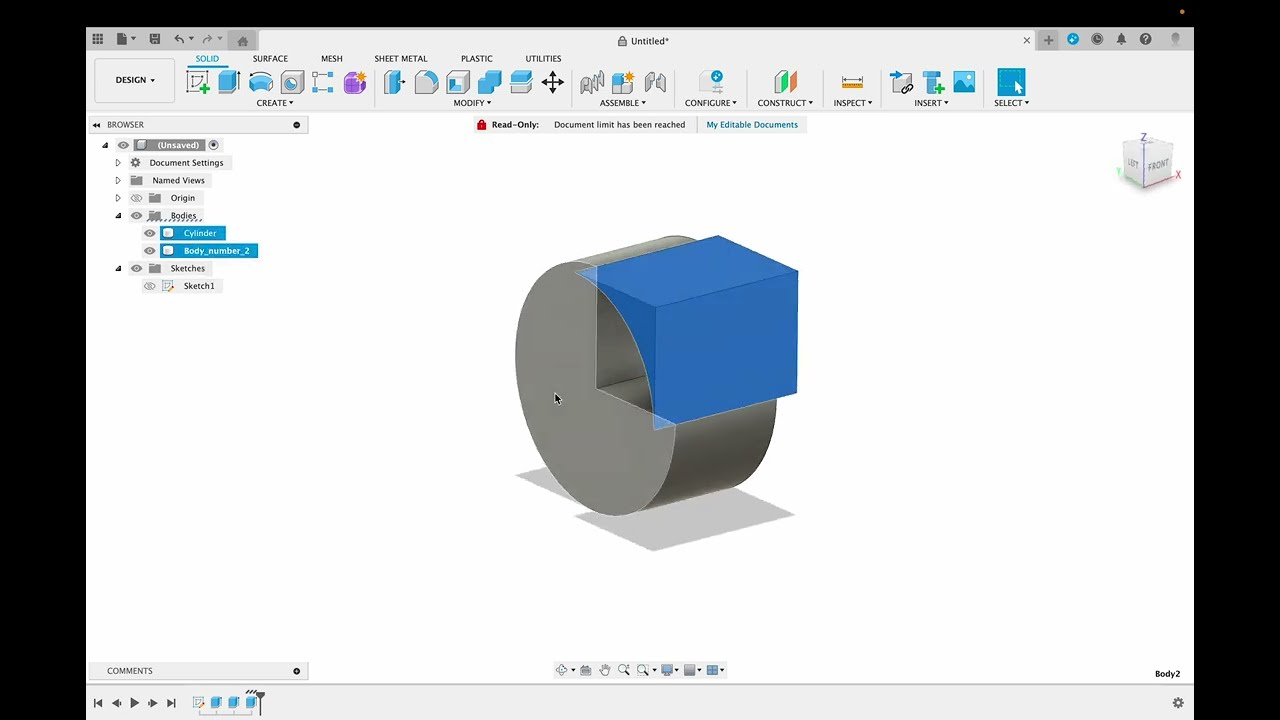
Task: Click the Undo arrow
Action: (x=179, y=39)
